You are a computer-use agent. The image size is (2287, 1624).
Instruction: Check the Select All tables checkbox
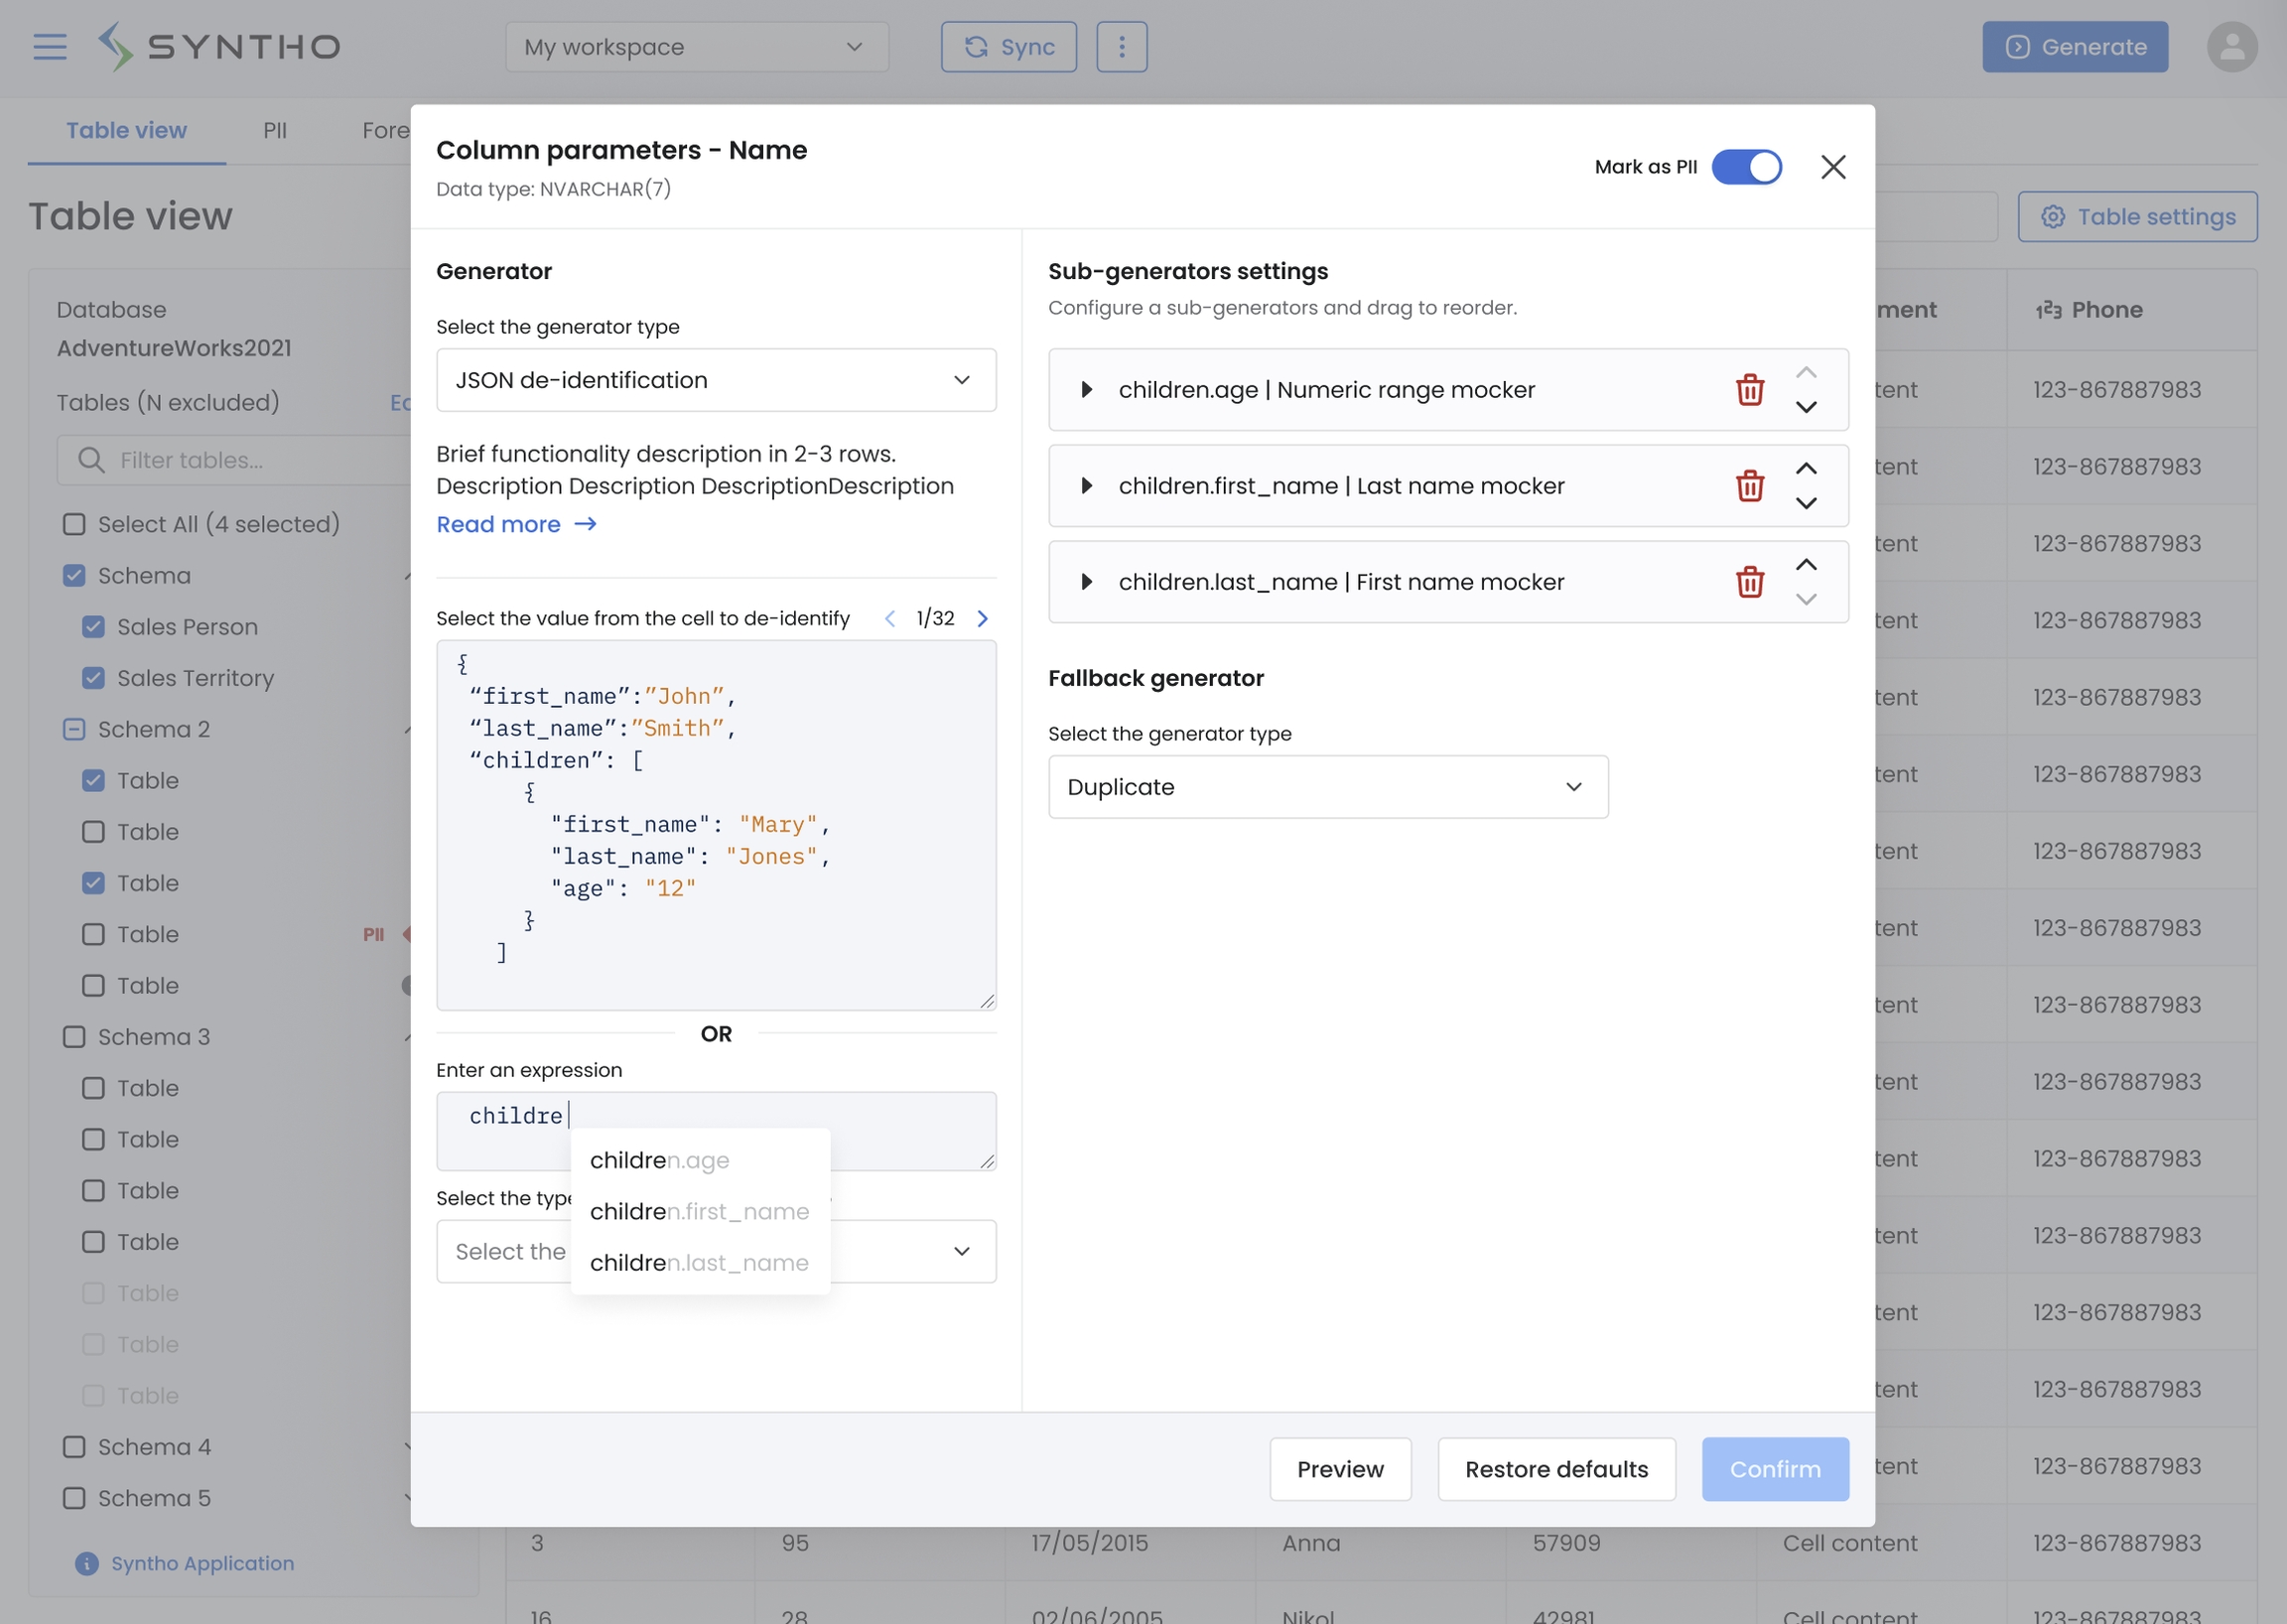(x=74, y=525)
